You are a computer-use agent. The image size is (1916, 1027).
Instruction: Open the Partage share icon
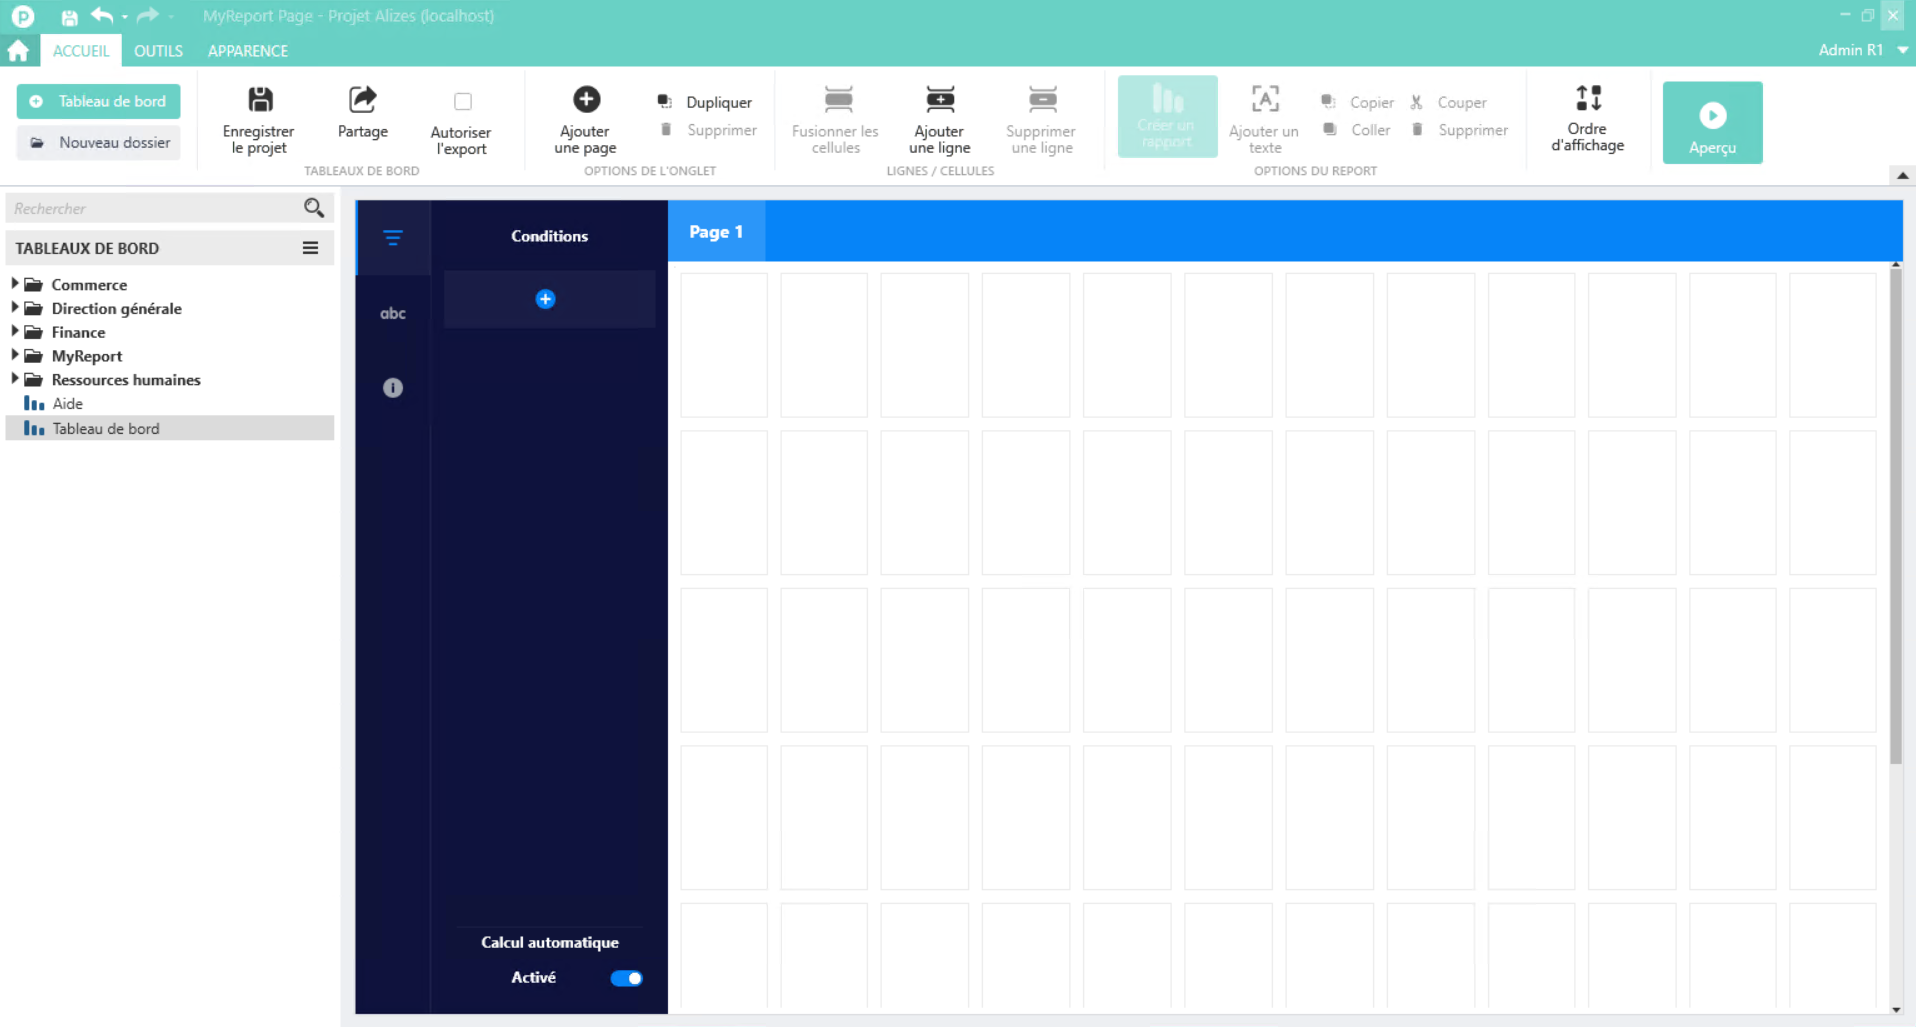pos(362,100)
